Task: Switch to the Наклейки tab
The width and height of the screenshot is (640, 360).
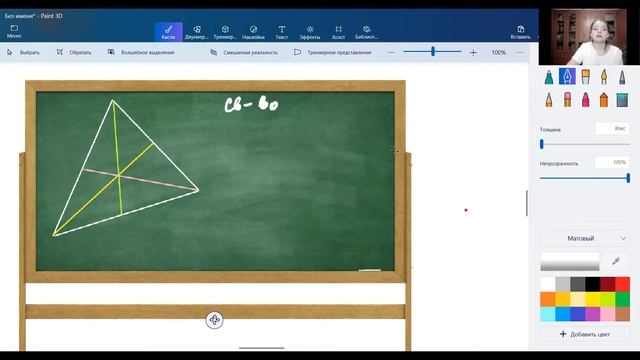Action: point(253,32)
